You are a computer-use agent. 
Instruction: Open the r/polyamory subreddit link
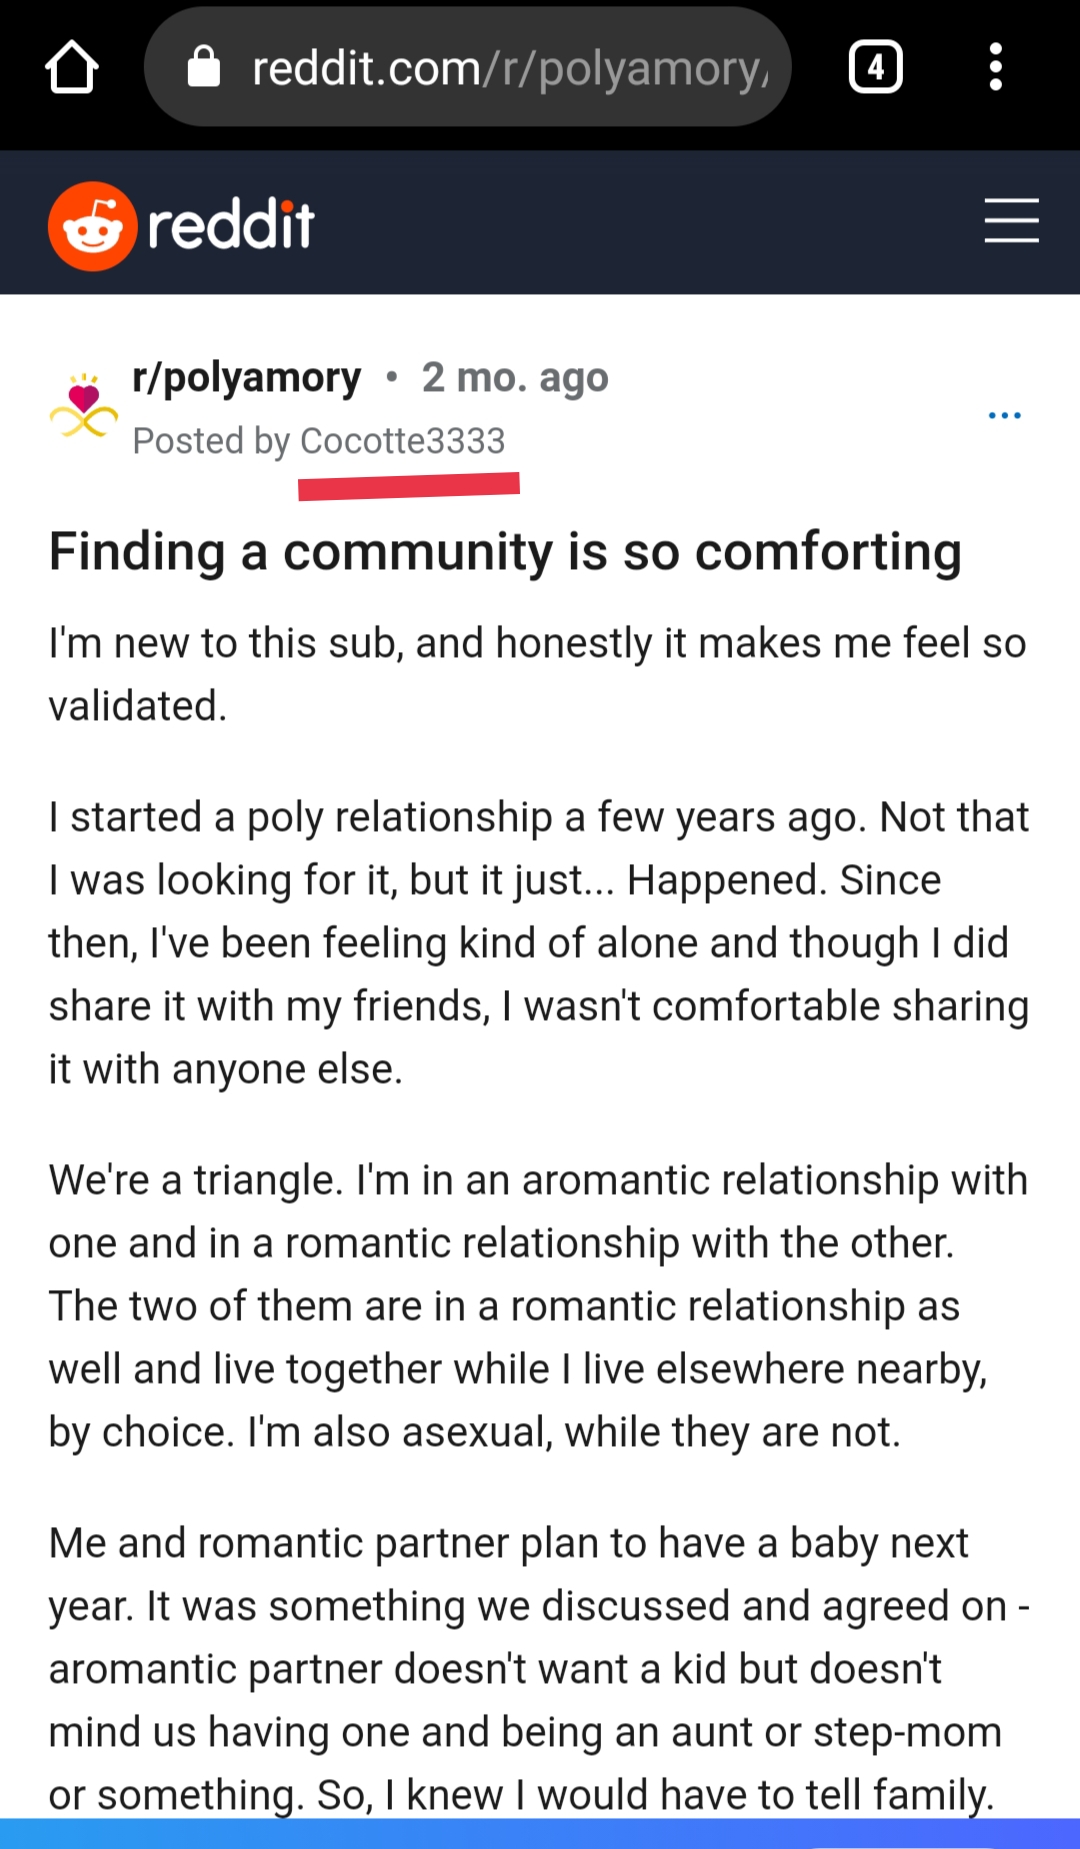click(x=246, y=377)
